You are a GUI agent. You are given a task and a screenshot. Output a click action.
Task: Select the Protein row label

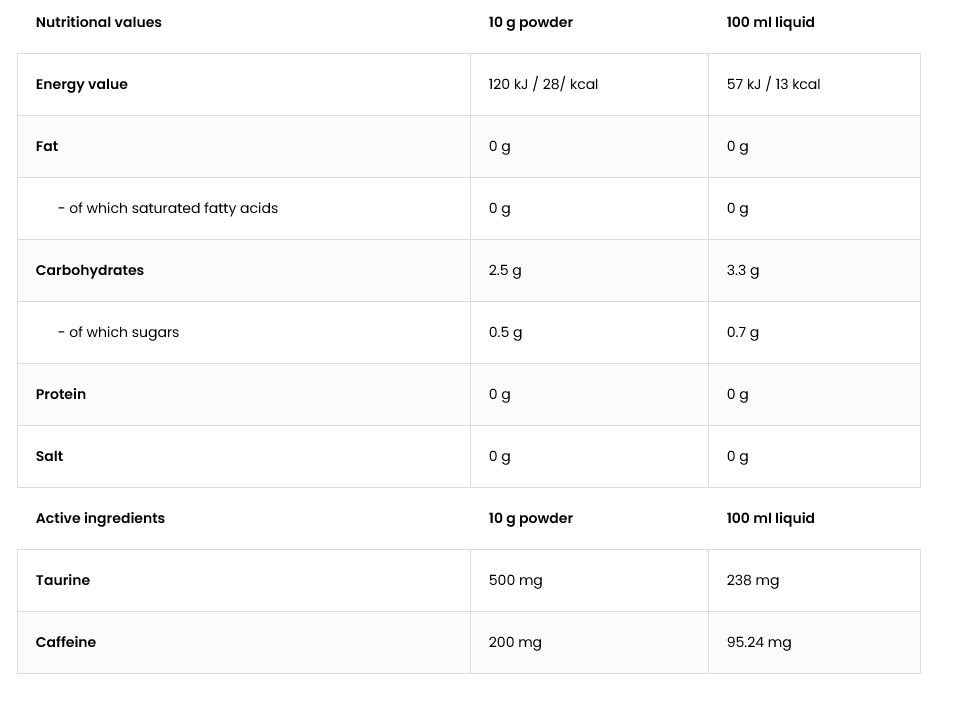click(x=60, y=394)
